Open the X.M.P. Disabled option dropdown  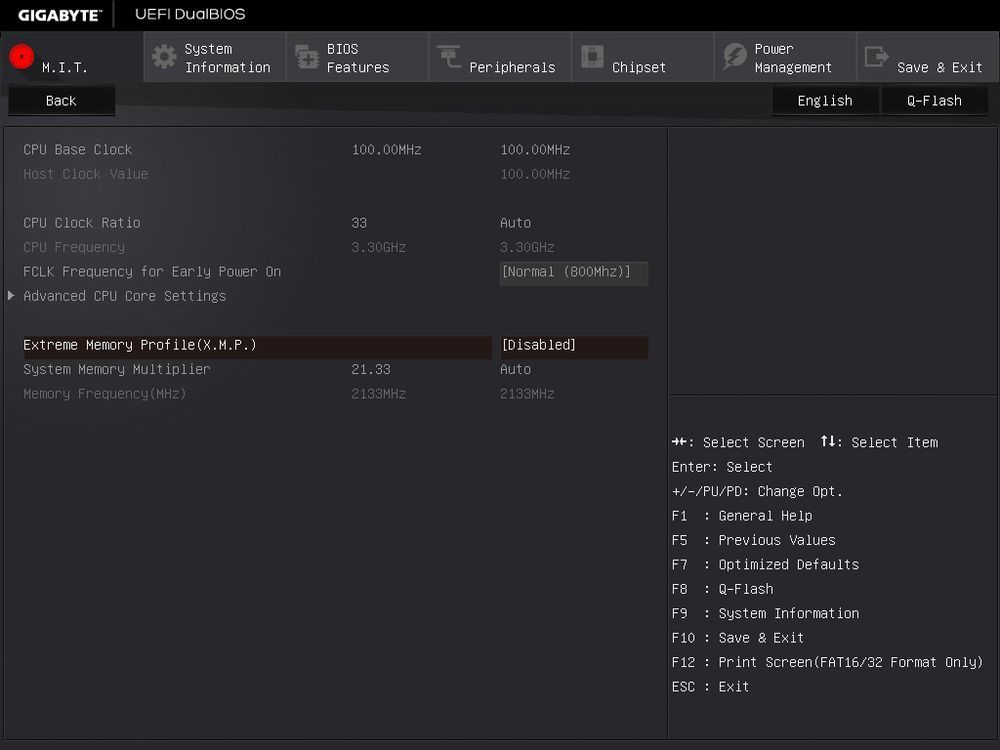574,346
